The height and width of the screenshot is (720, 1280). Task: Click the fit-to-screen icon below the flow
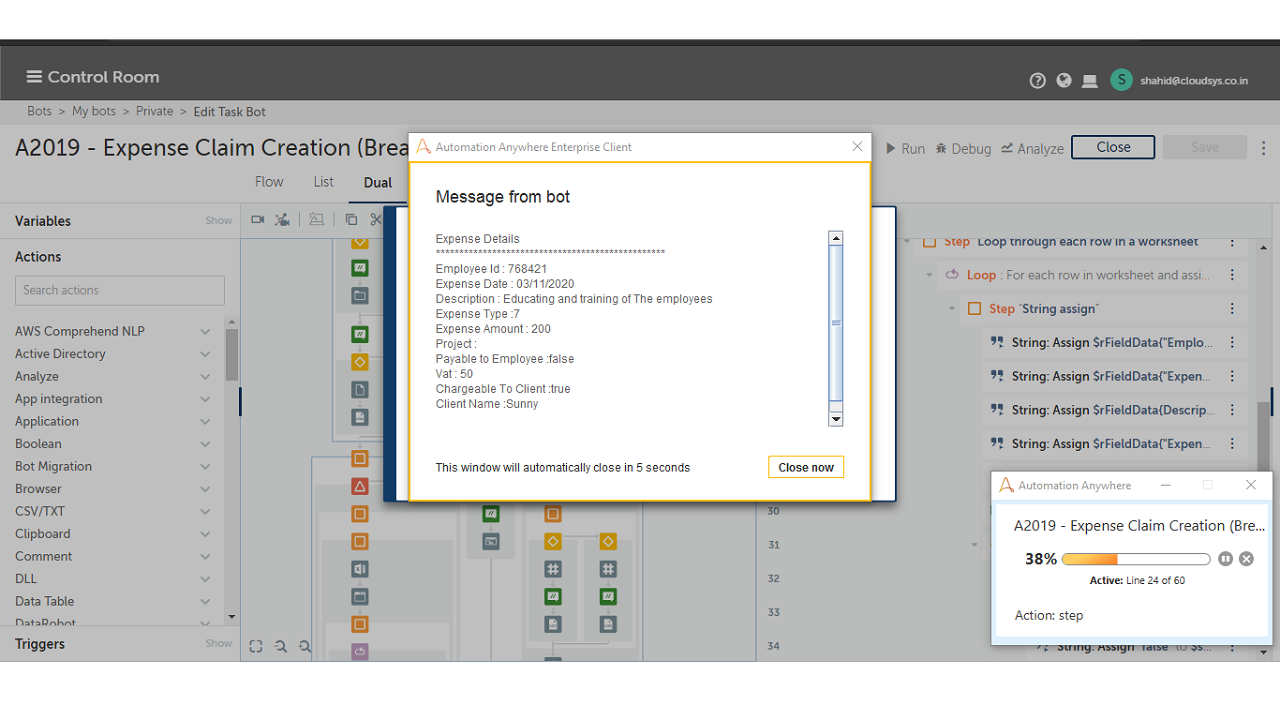[x=256, y=647]
